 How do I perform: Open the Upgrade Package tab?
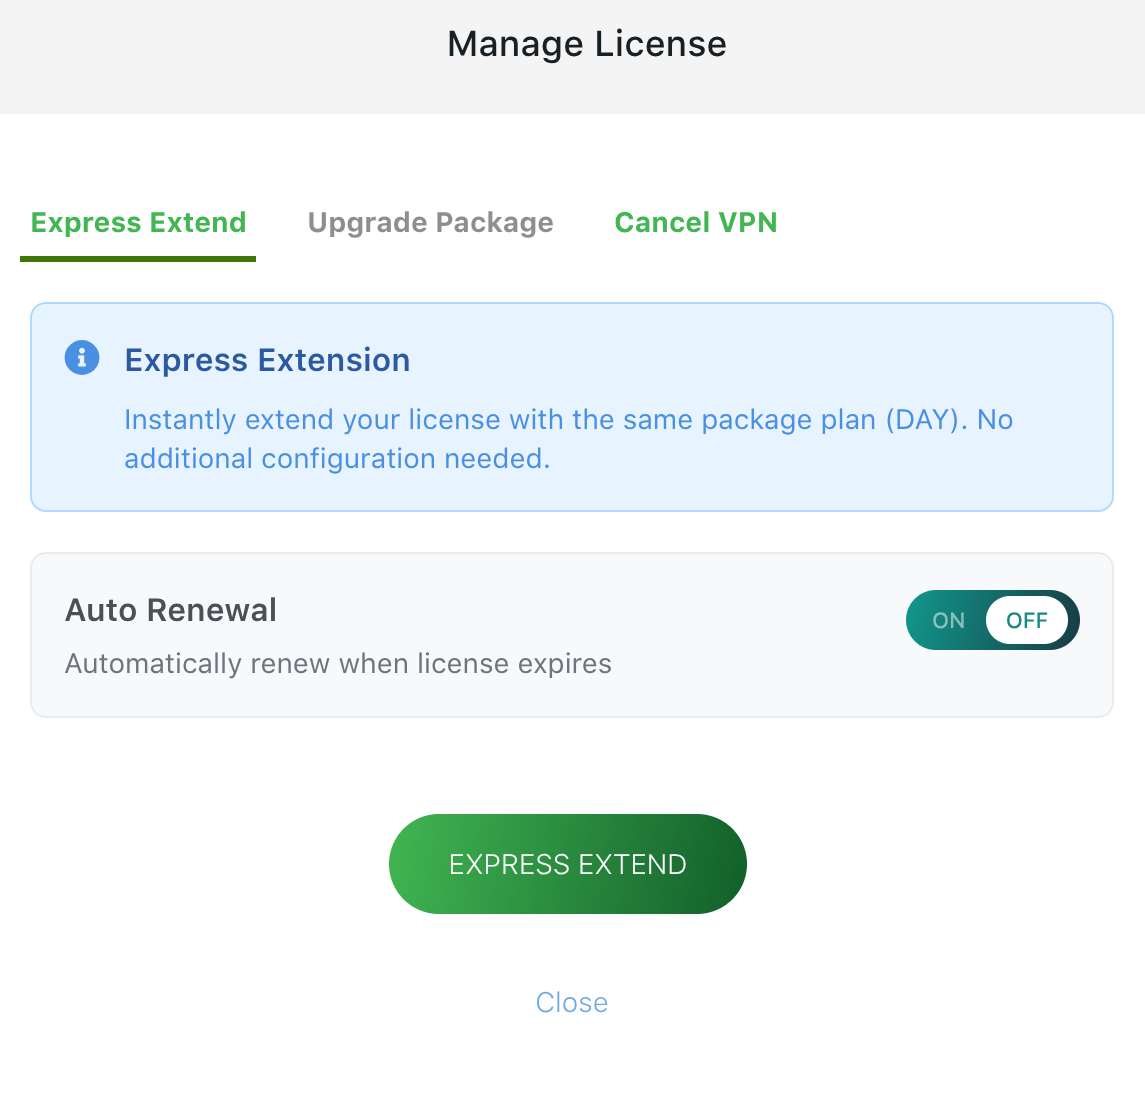(430, 222)
